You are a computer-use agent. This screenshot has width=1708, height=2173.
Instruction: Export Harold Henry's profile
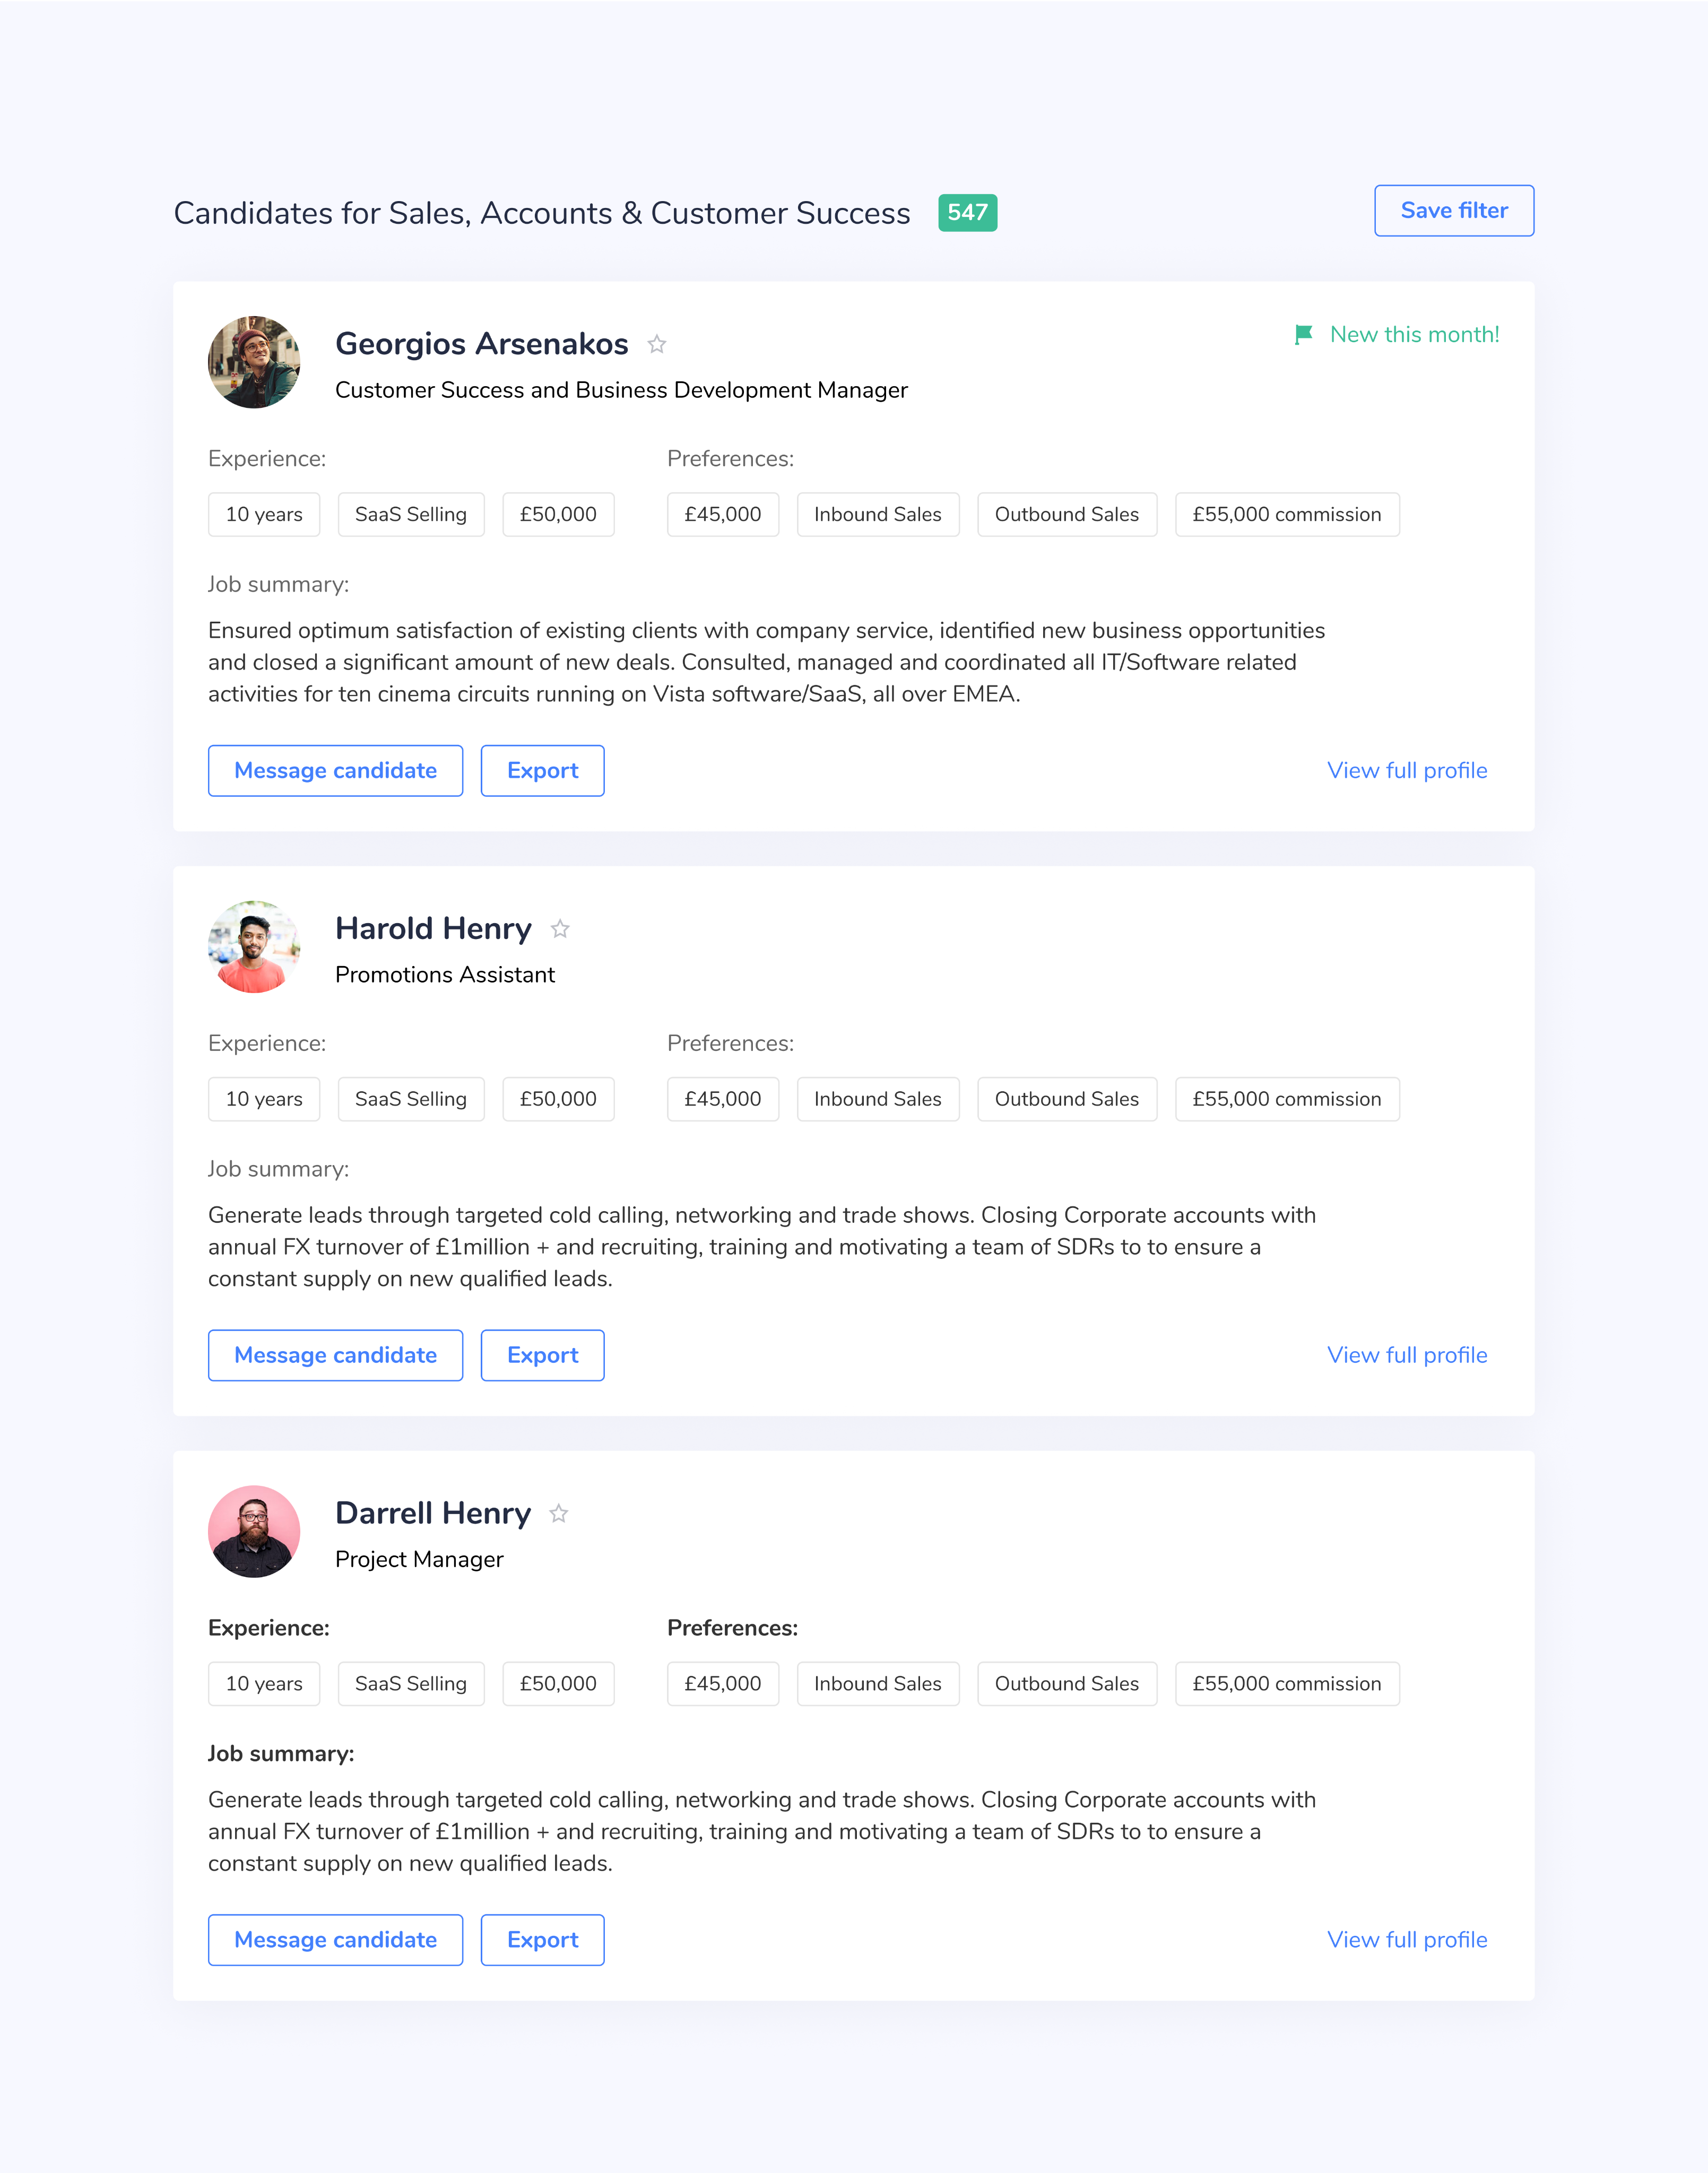542,1355
